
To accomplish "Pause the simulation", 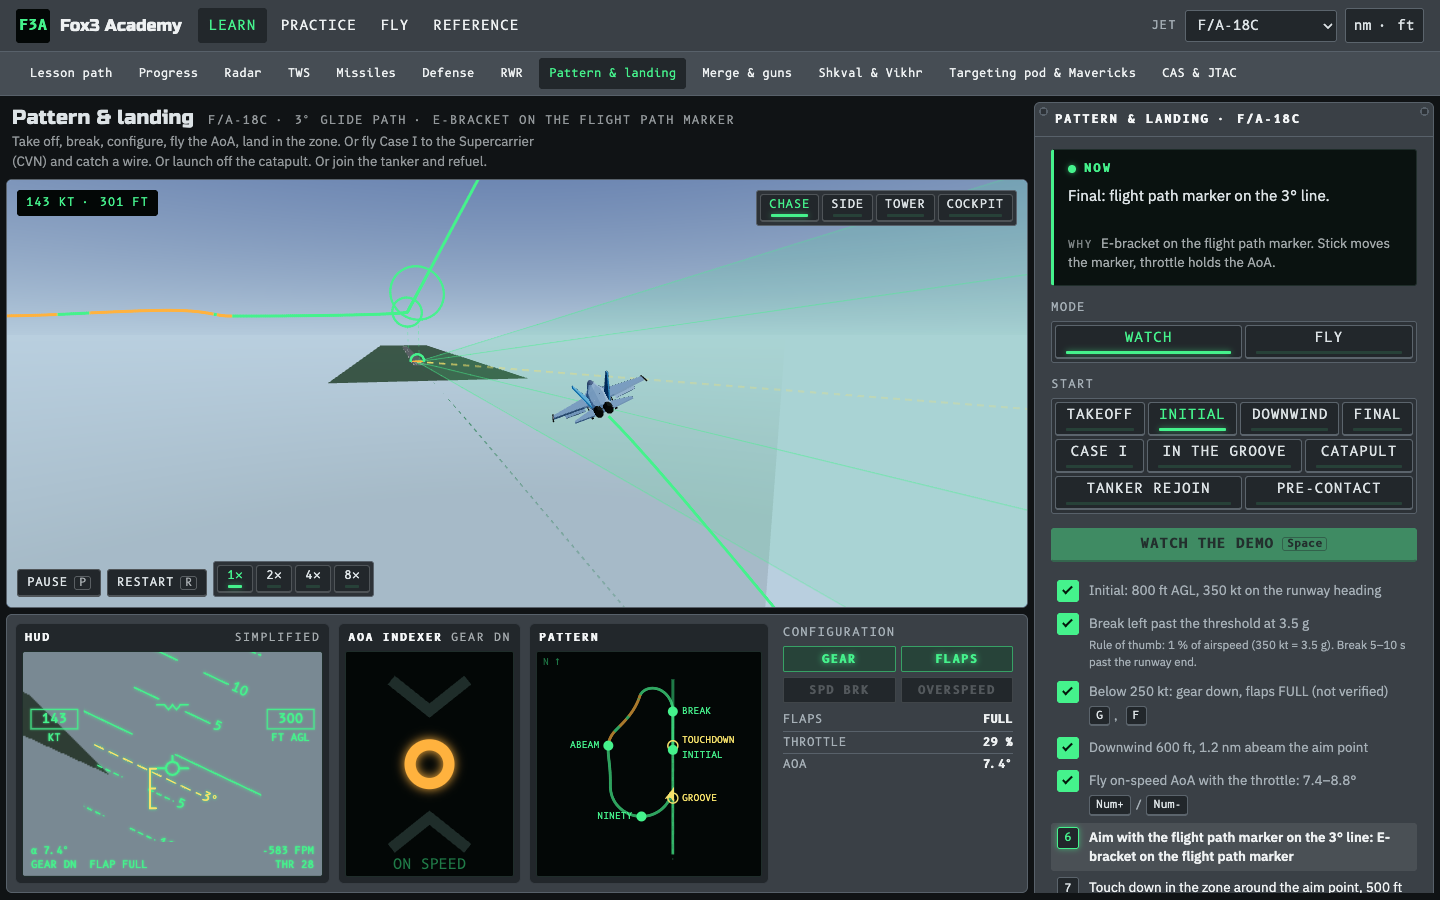I will pos(58,582).
